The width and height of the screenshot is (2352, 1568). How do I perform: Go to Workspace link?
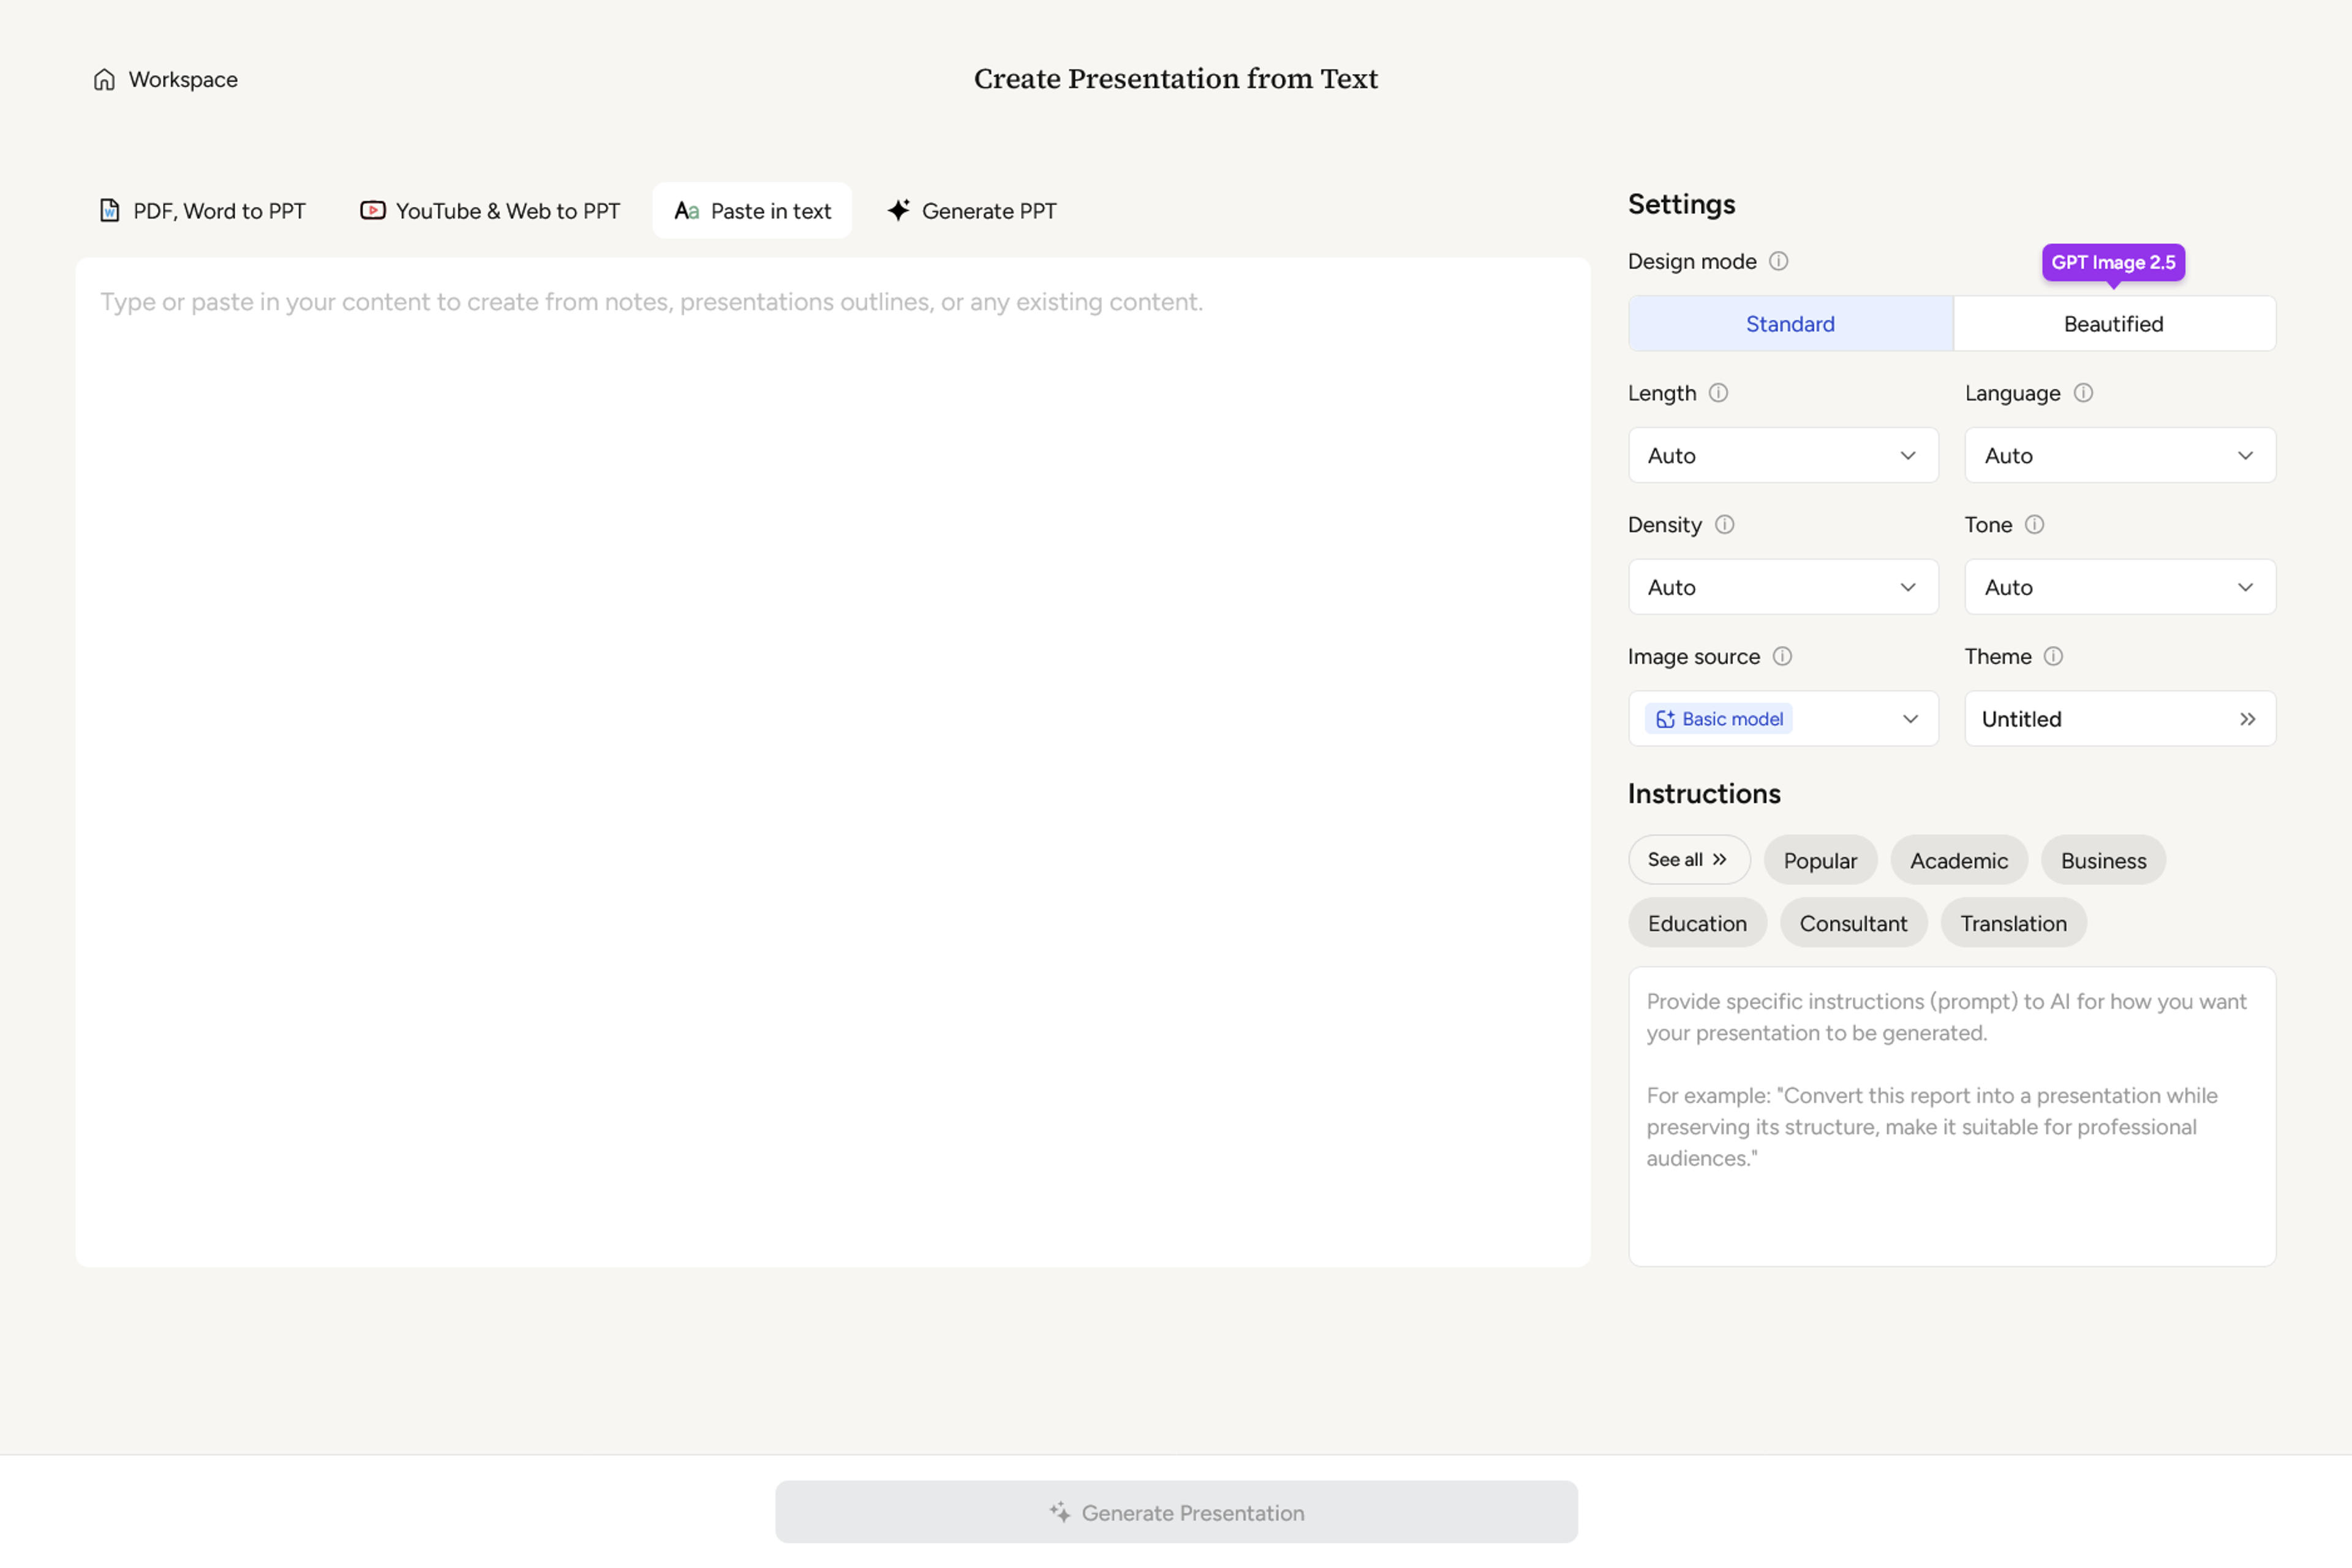tap(165, 79)
